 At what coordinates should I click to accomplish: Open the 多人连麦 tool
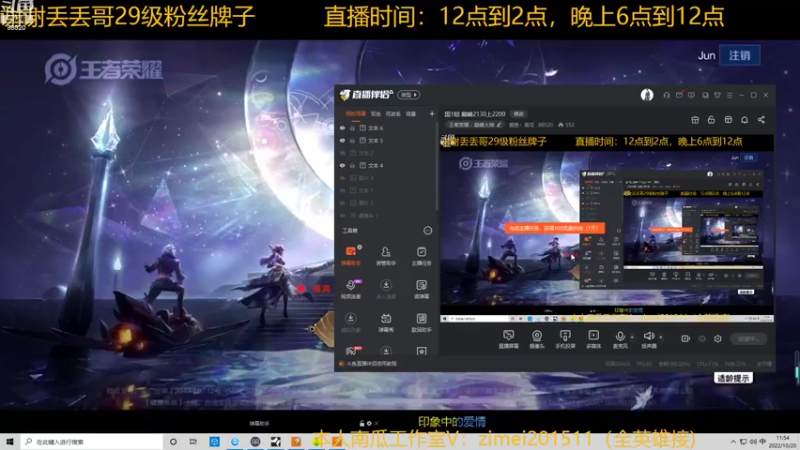(x=386, y=289)
